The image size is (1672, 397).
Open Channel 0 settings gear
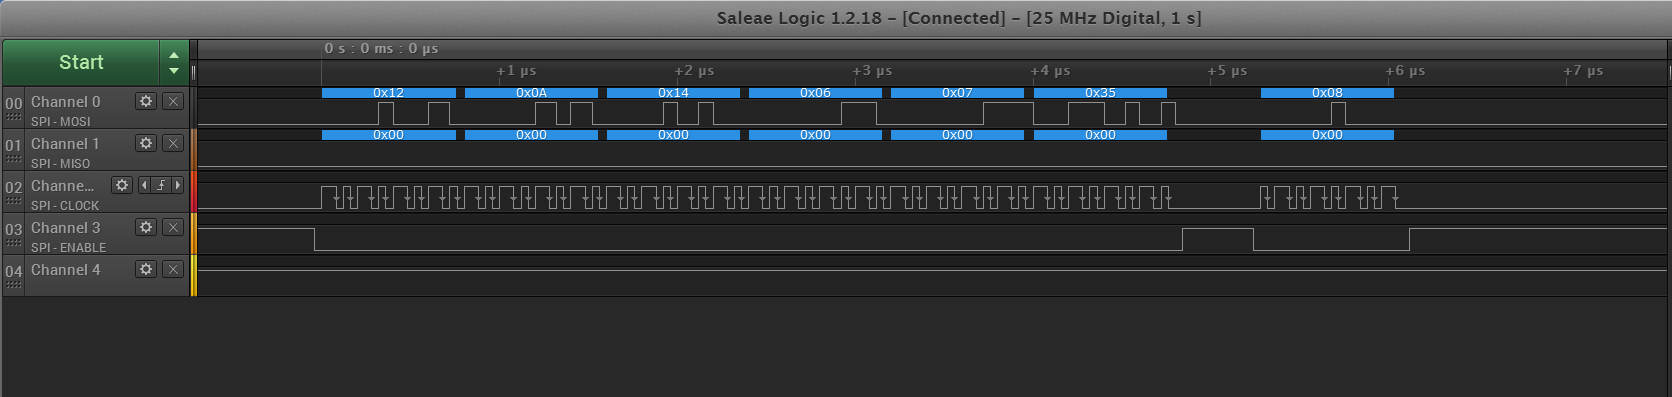click(146, 101)
